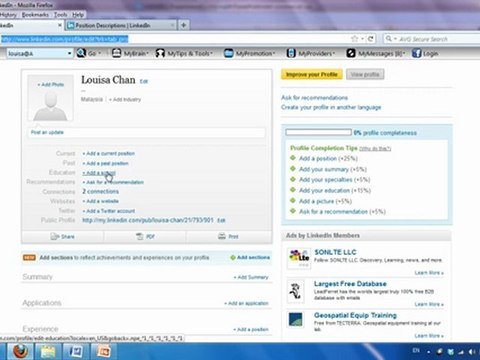Click Add Summary link
This screenshot has width=480, height=360.
[251, 277]
